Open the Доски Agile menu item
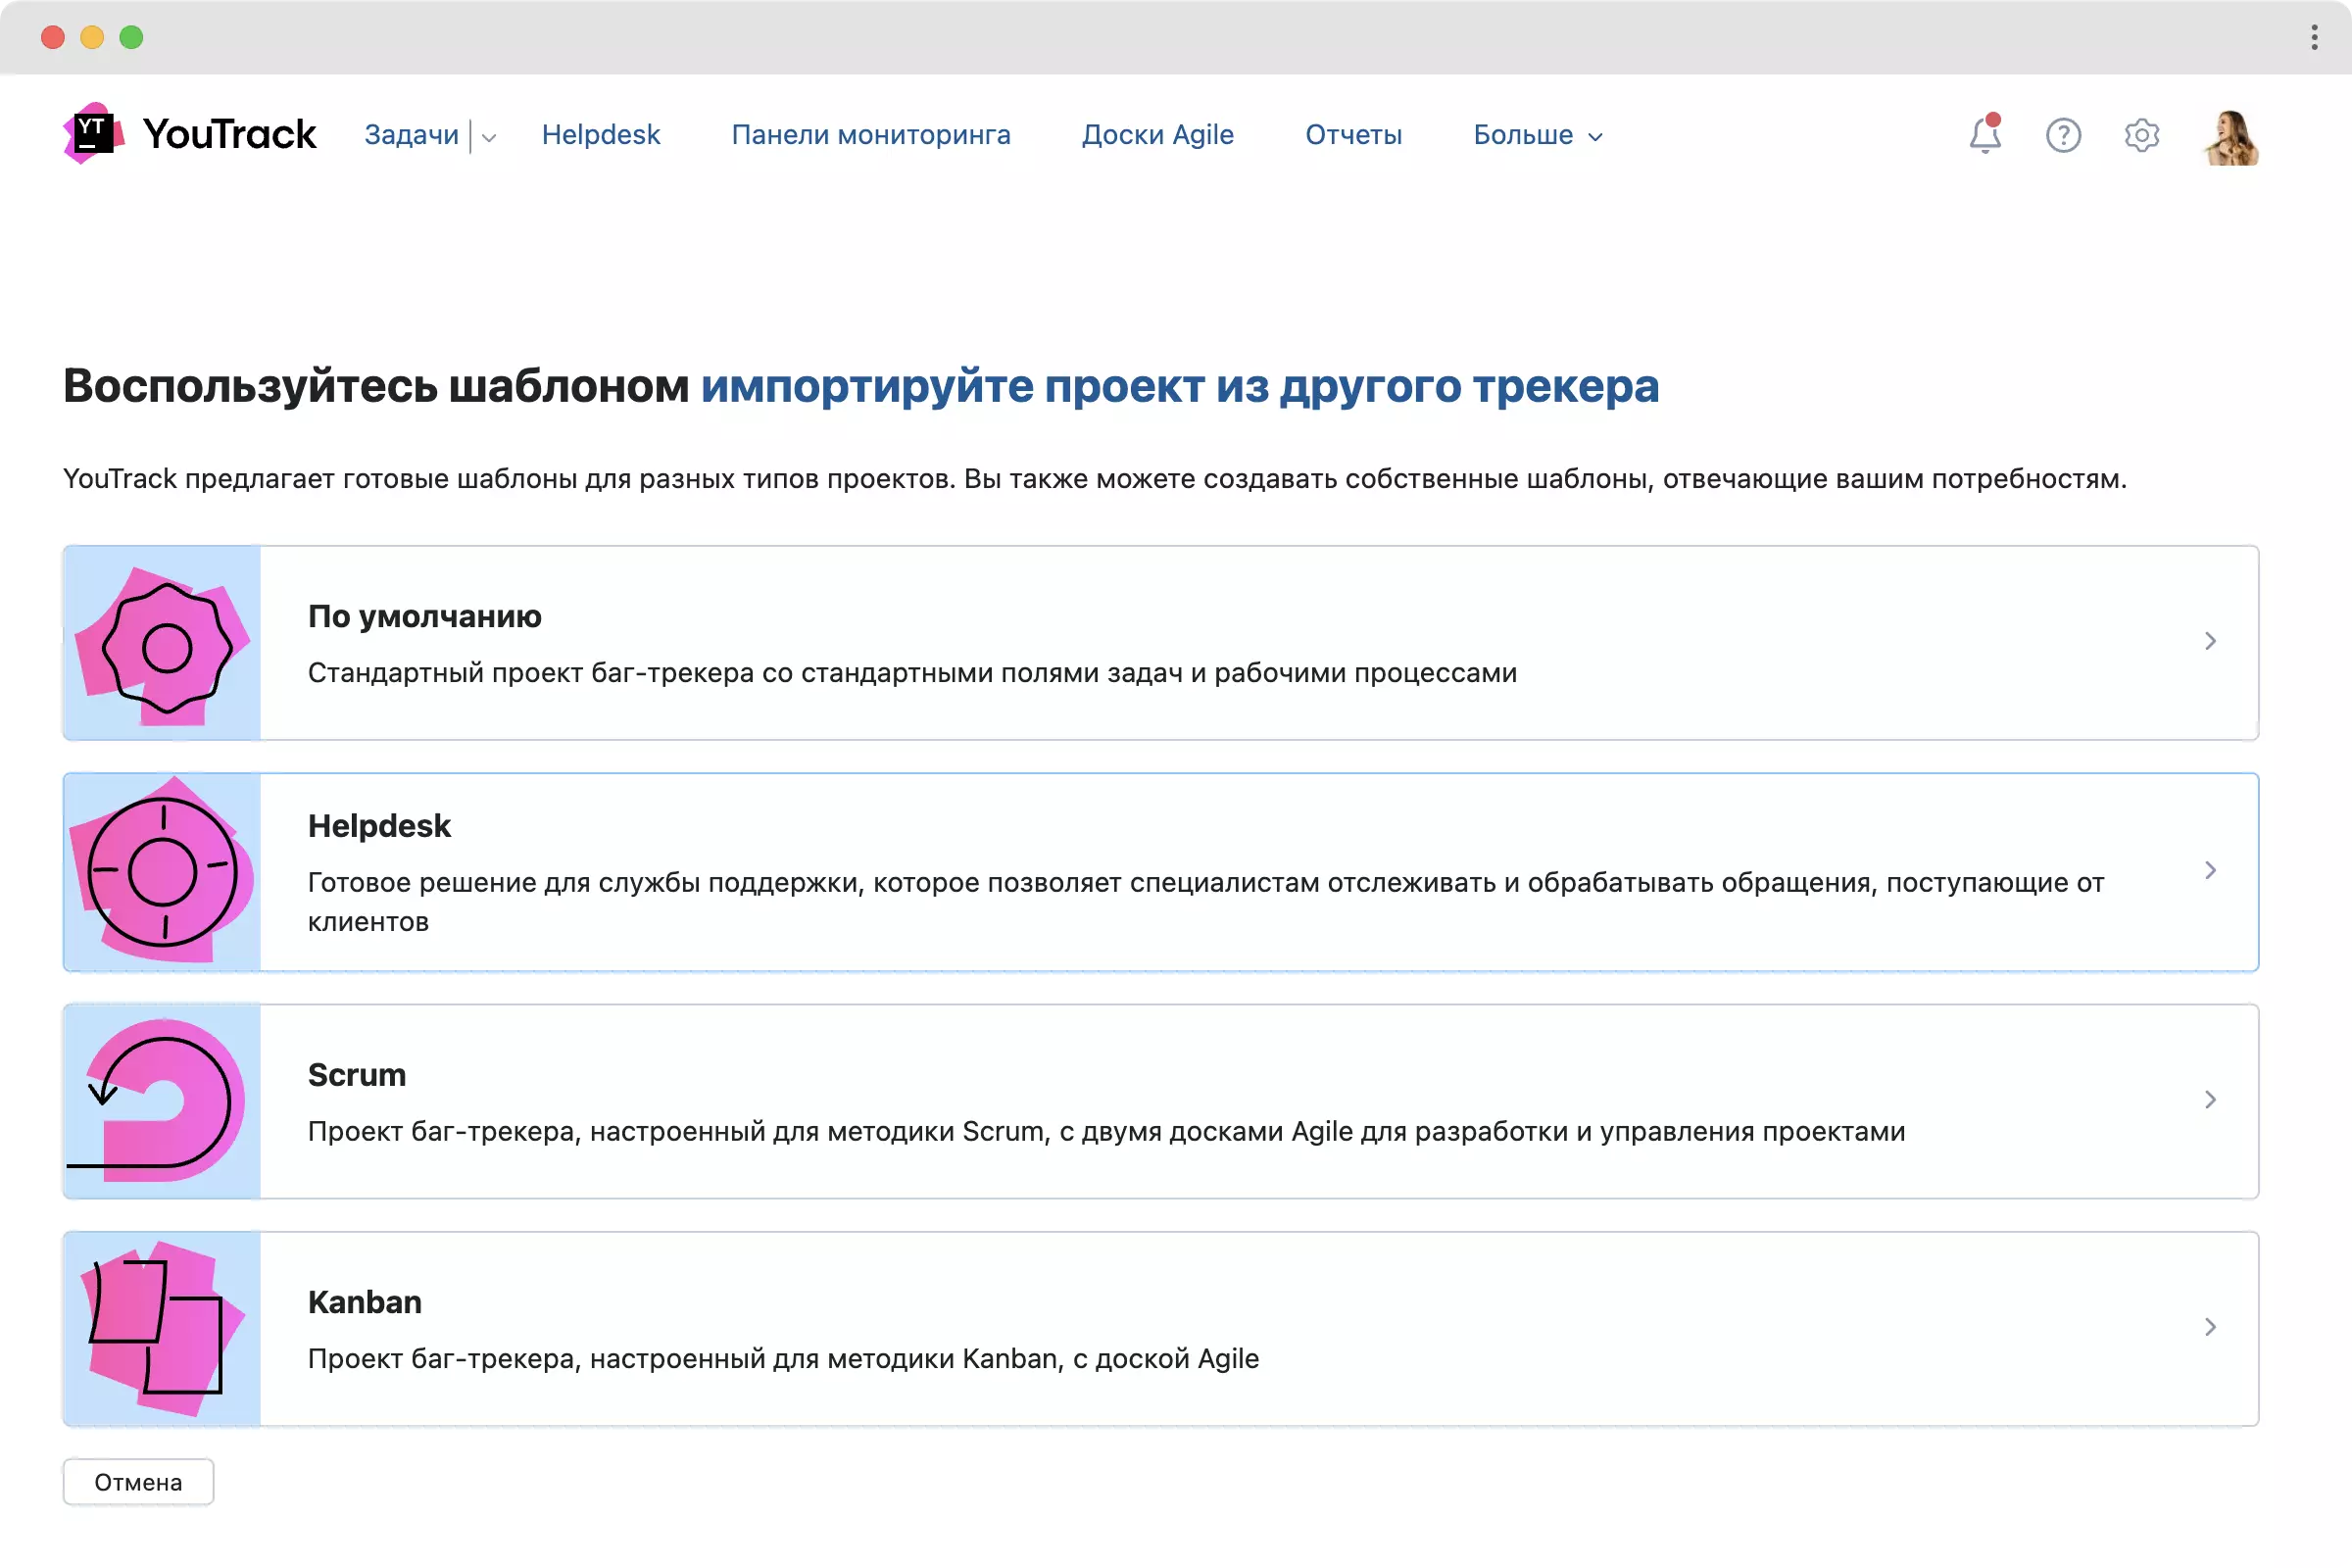Viewport: 2352px width, 1568px height. 1157,135
